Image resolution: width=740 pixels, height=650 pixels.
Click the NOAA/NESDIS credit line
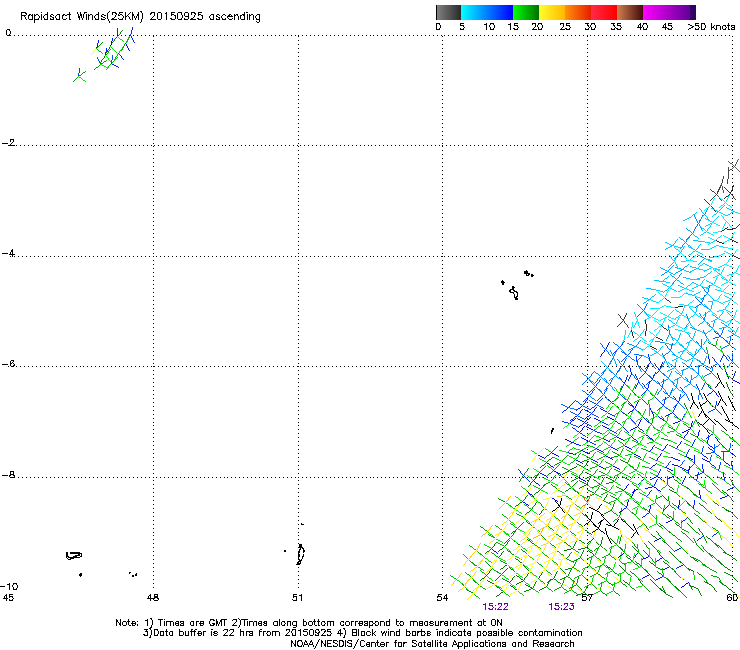pyautogui.click(x=432, y=644)
